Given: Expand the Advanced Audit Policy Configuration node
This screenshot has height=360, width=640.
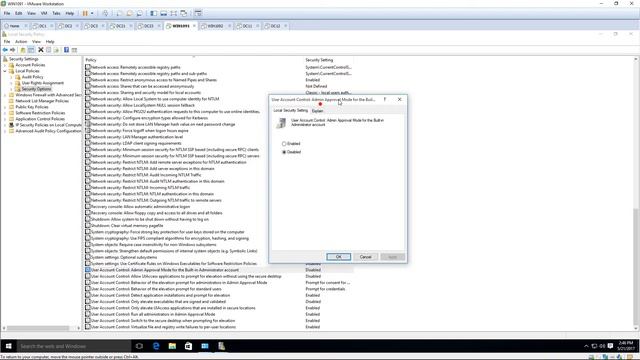Looking at the screenshot, I should (5, 131).
